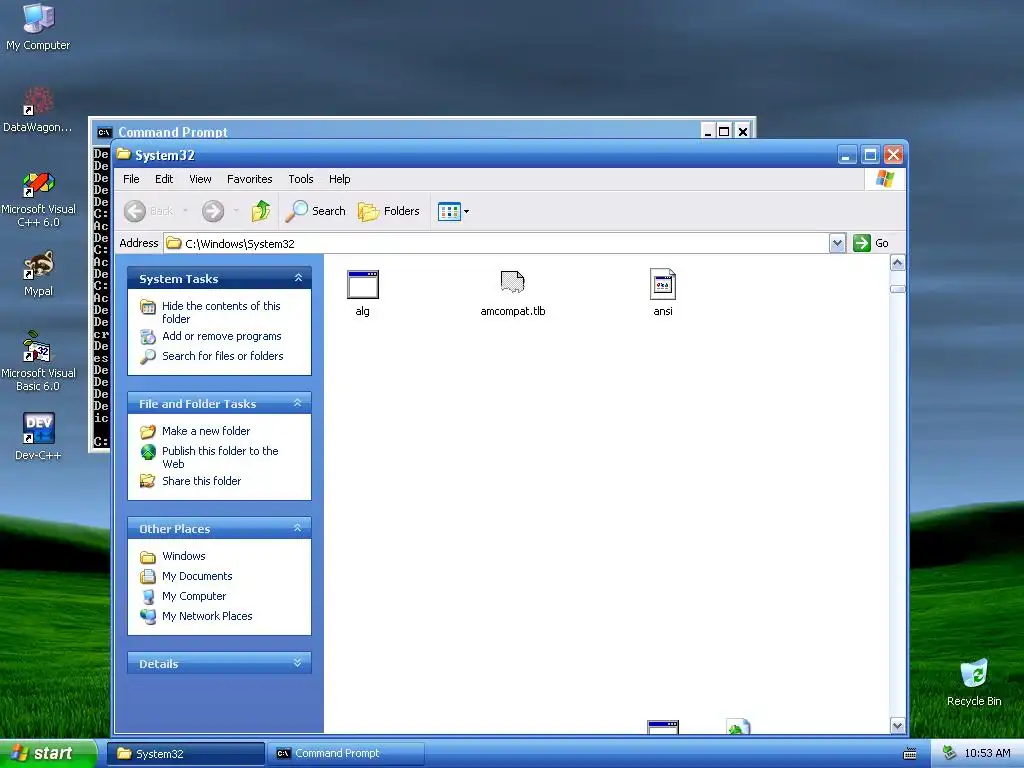
Task: Select My Computer desktop icon
Action: 38,27
